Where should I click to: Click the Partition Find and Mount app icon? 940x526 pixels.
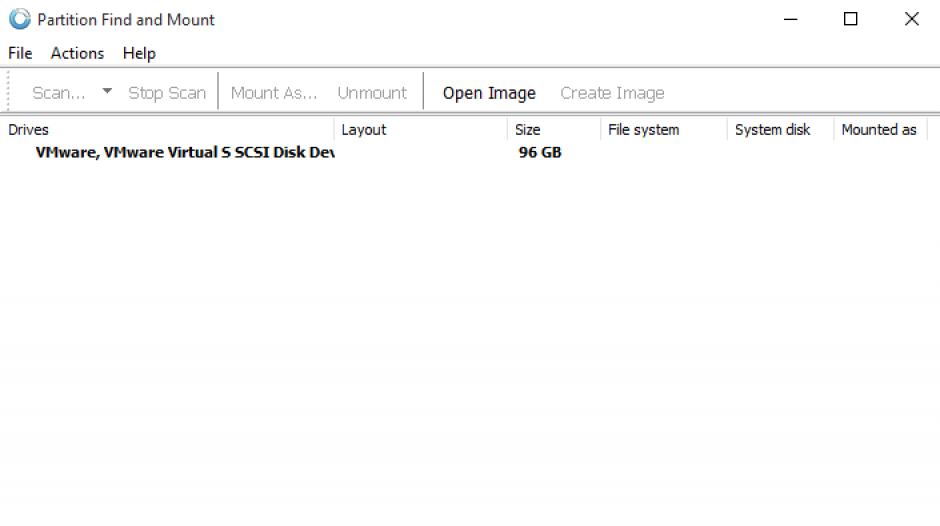point(20,19)
